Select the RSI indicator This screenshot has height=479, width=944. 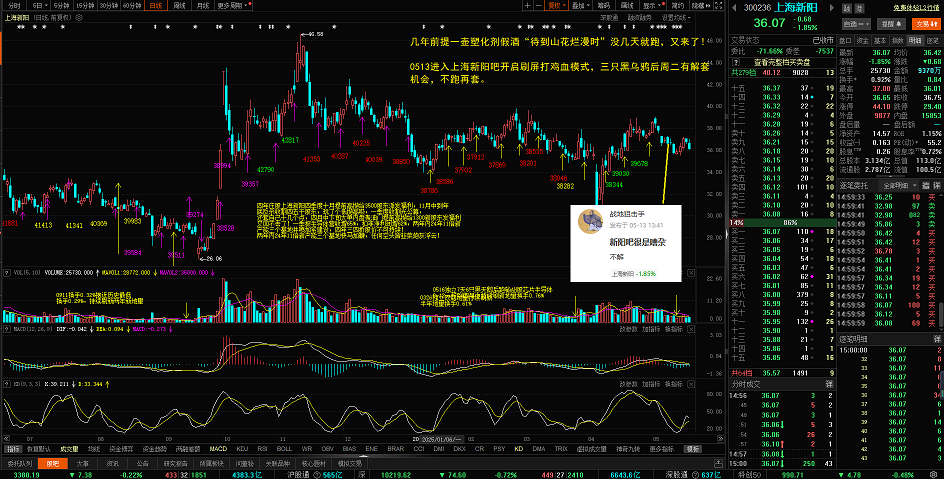262,449
